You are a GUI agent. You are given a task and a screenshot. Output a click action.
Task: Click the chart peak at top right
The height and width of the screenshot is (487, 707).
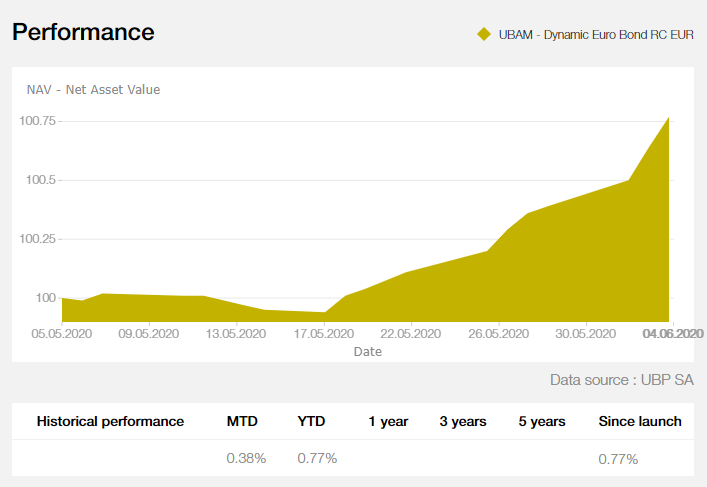(x=667, y=119)
